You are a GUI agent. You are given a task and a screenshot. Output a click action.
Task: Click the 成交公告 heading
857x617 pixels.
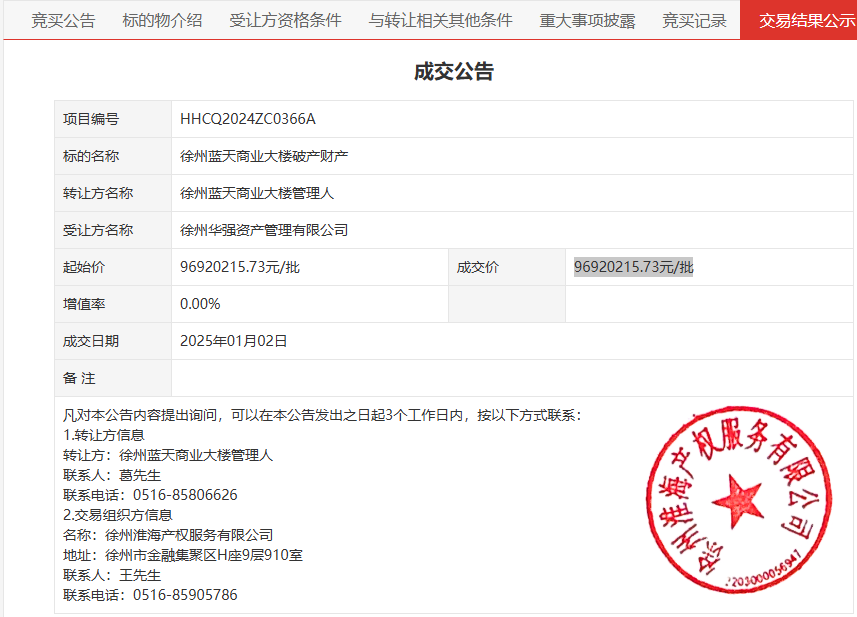click(454, 72)
